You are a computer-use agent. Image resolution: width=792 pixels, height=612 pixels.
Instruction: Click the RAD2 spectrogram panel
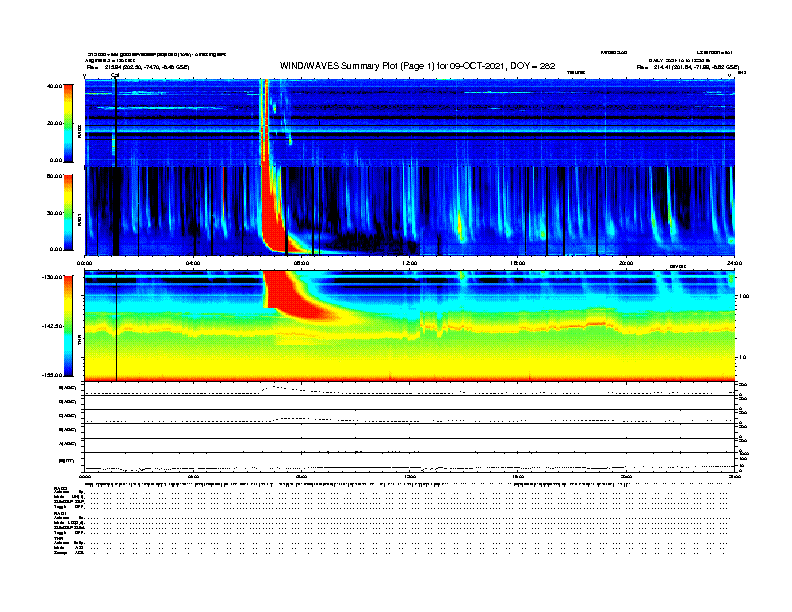coord(410,122)
